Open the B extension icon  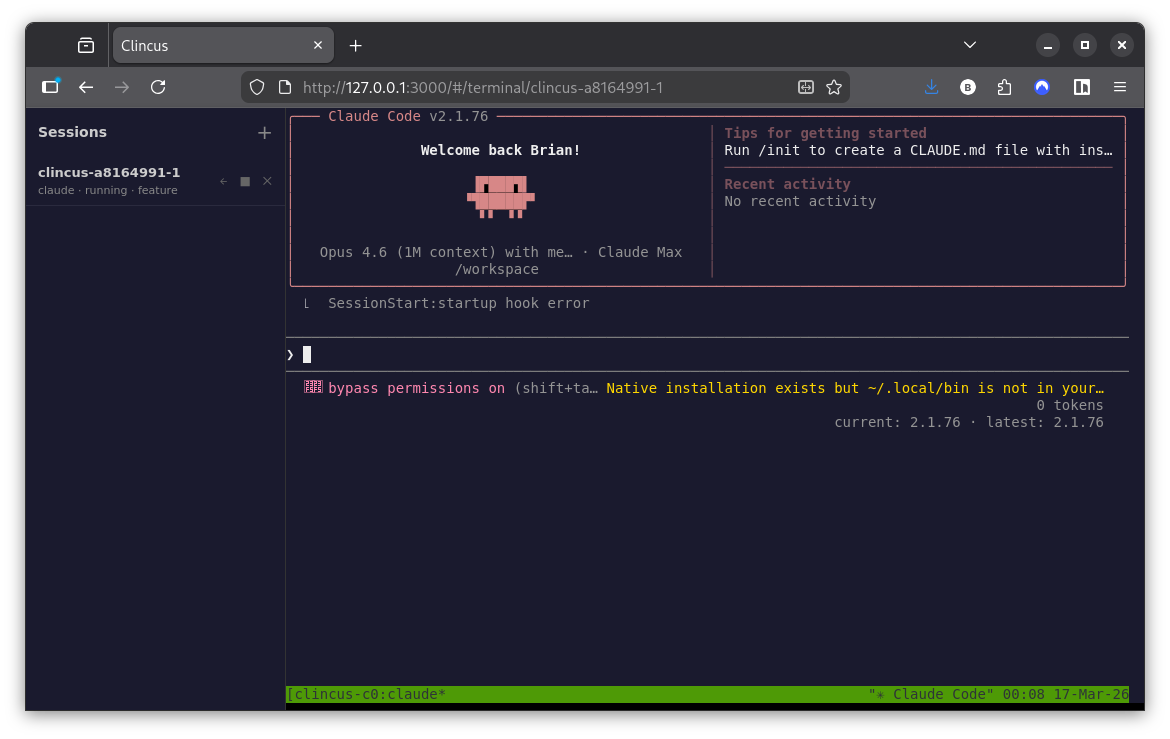(x=968, y=87)
